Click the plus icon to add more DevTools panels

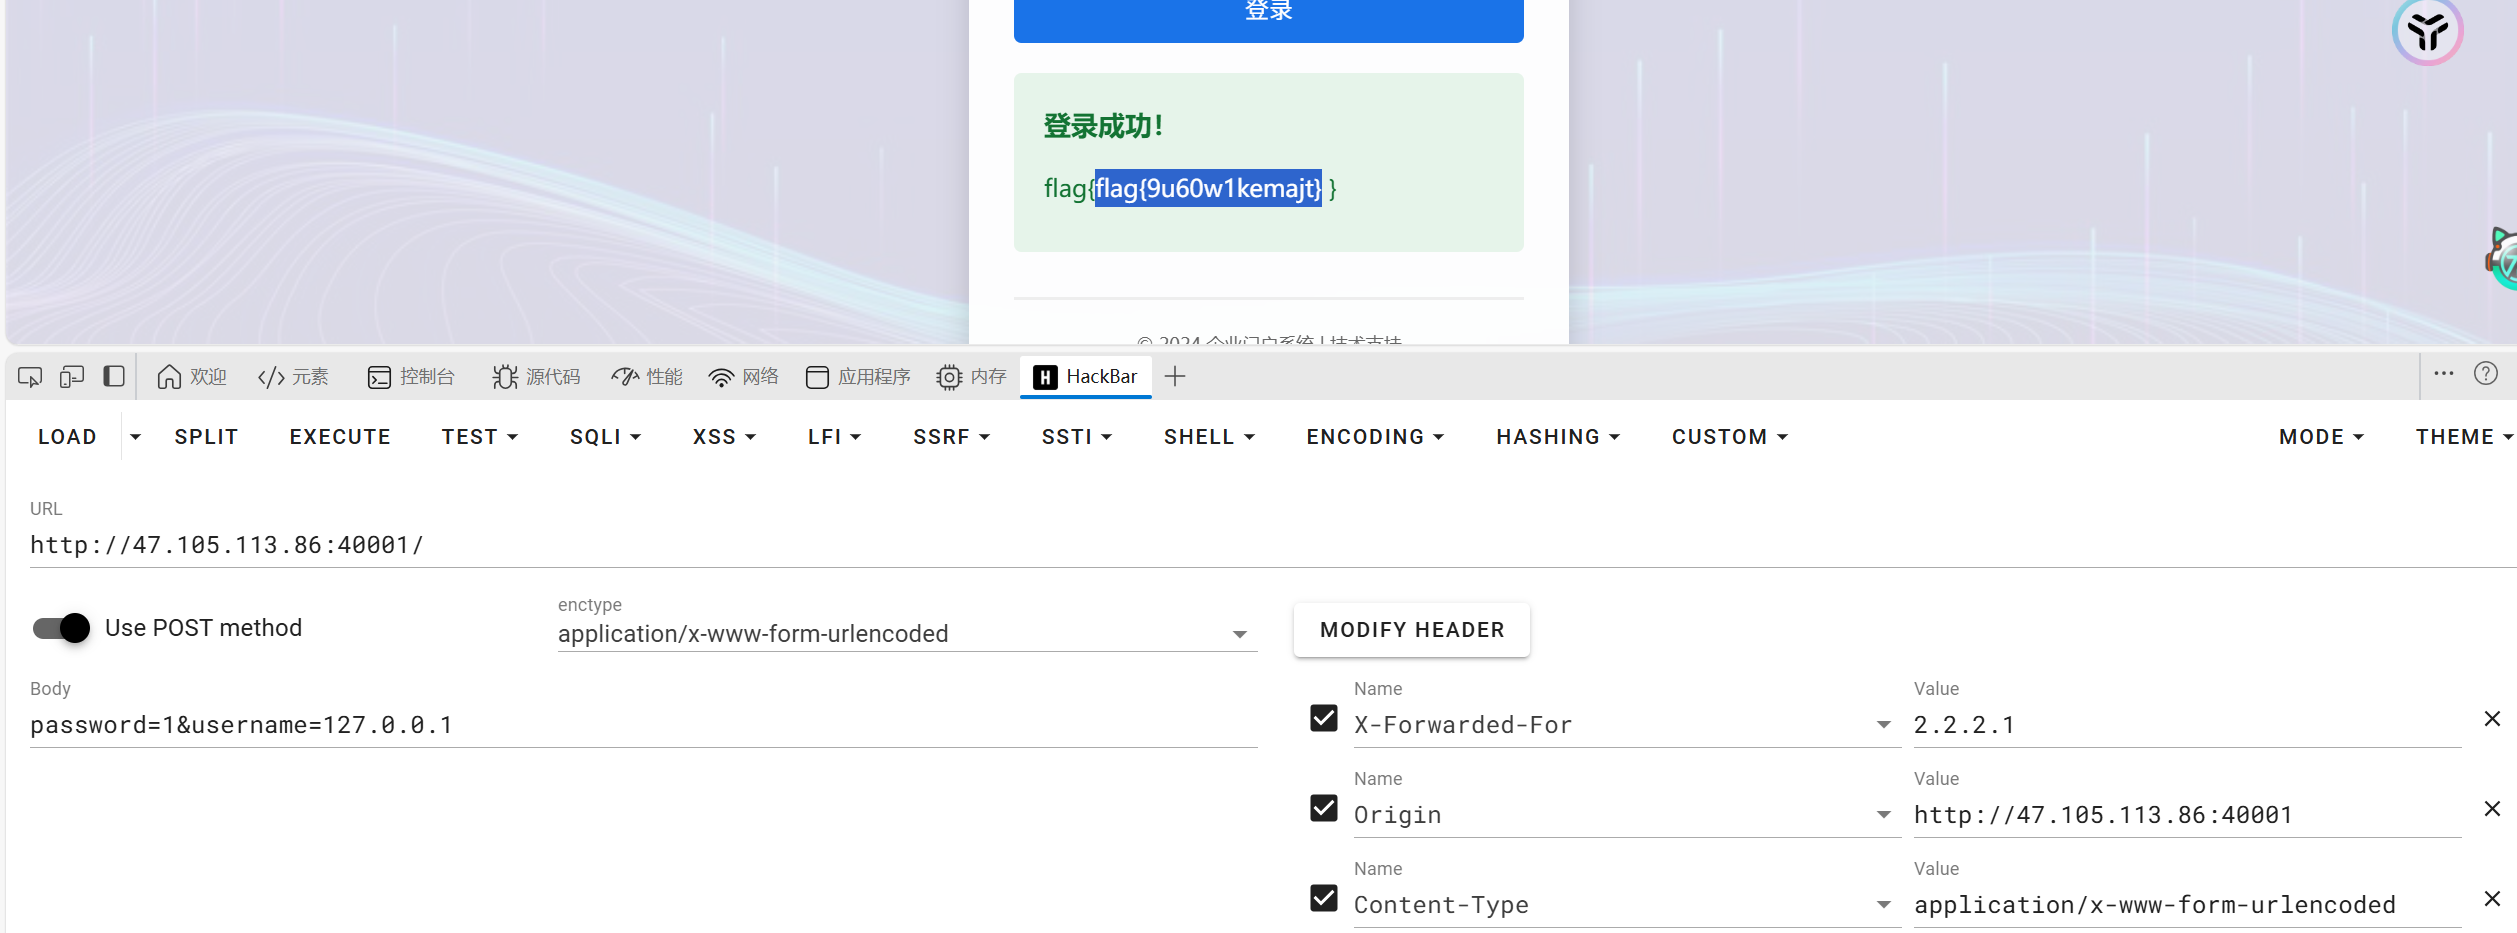pos(1175,376)
